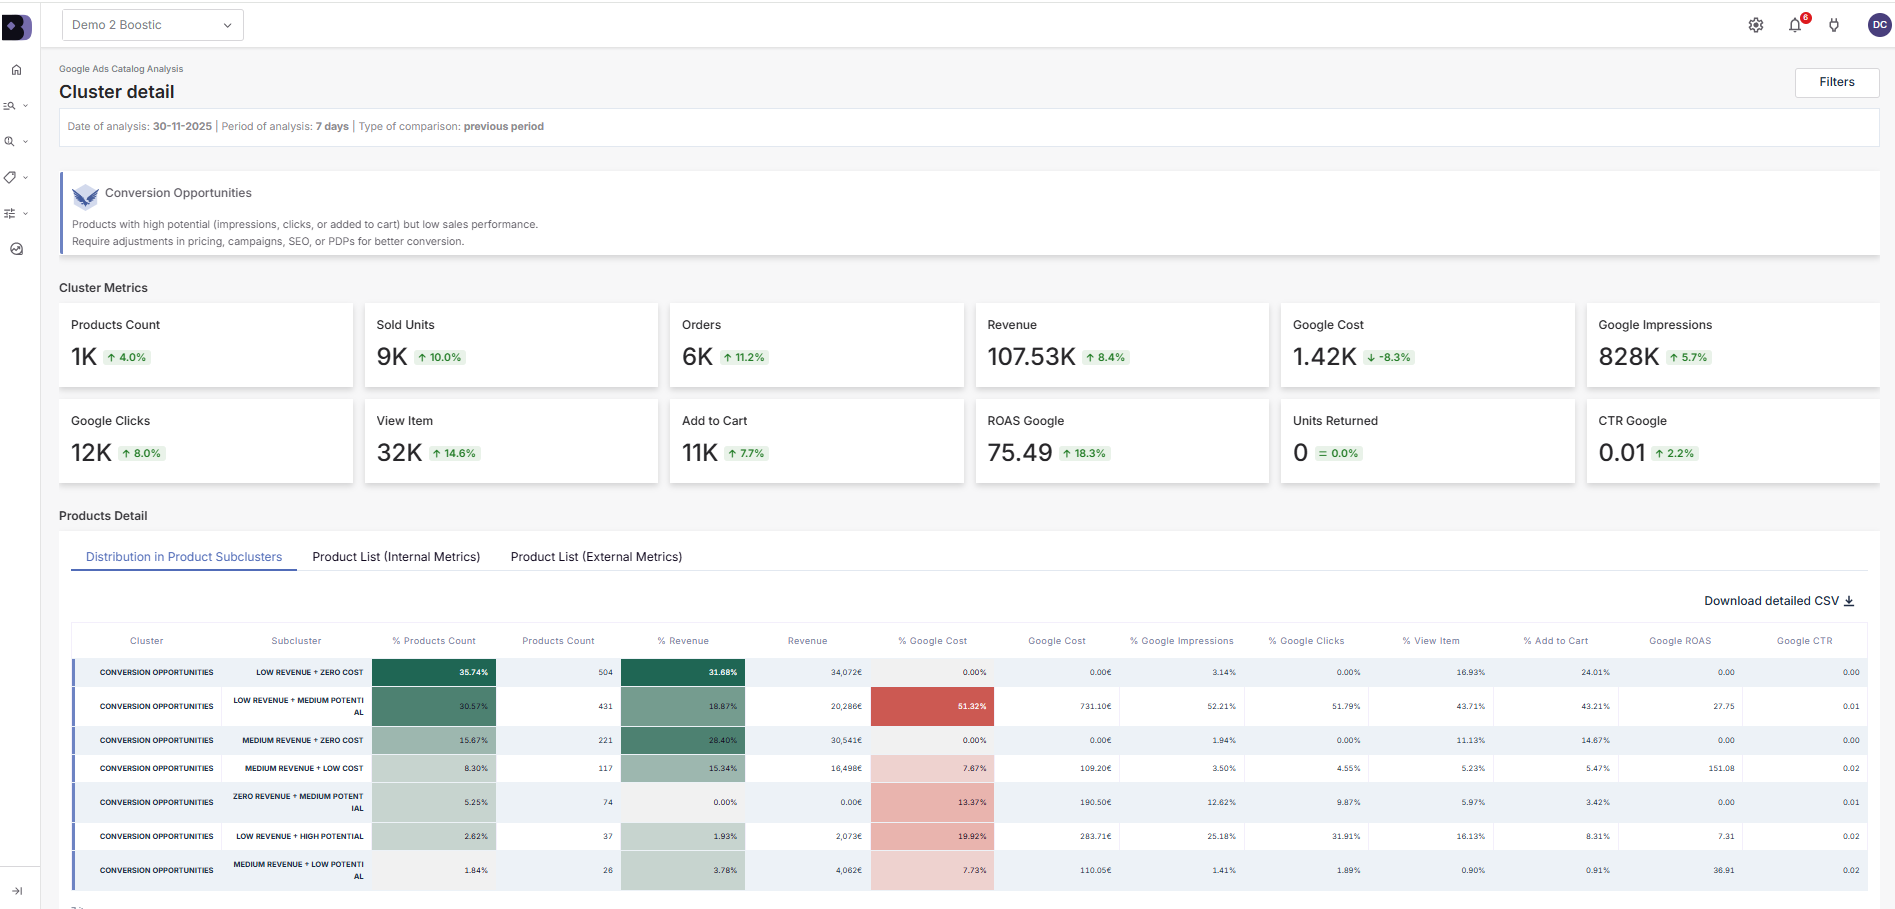Open the price tag sidebar icon
Viewport: 1895px width, 909px height.
tap(10, 177)
